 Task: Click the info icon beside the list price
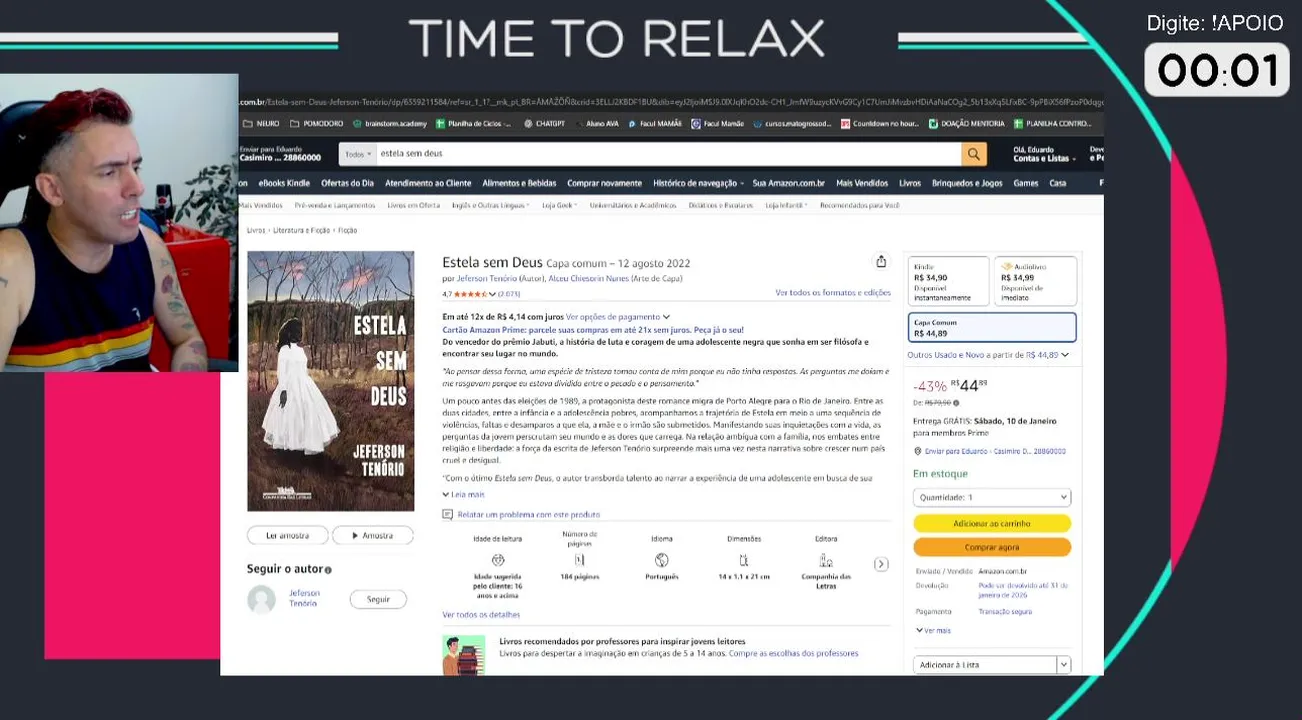pyautogui.click(x=957, y=403)
